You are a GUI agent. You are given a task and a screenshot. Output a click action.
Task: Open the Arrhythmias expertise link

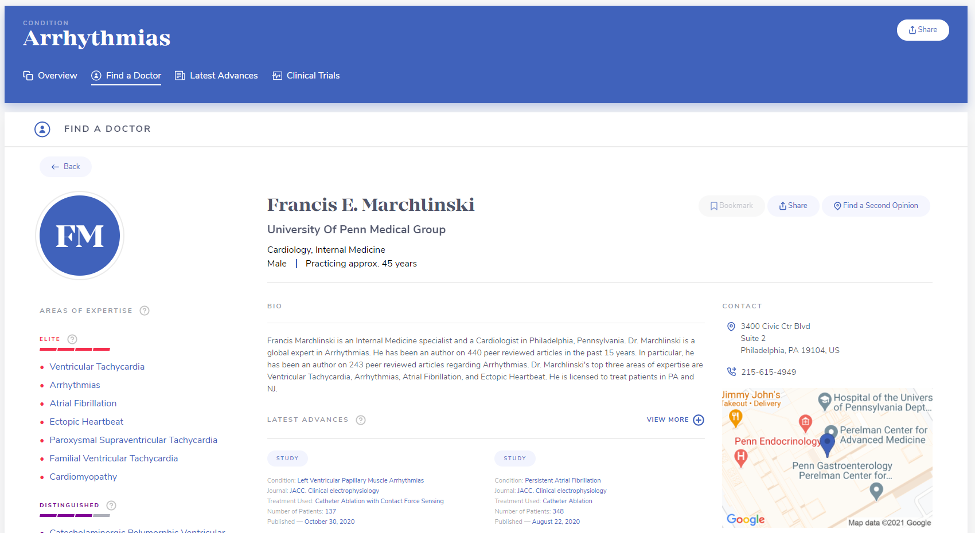tap(75, 385)
